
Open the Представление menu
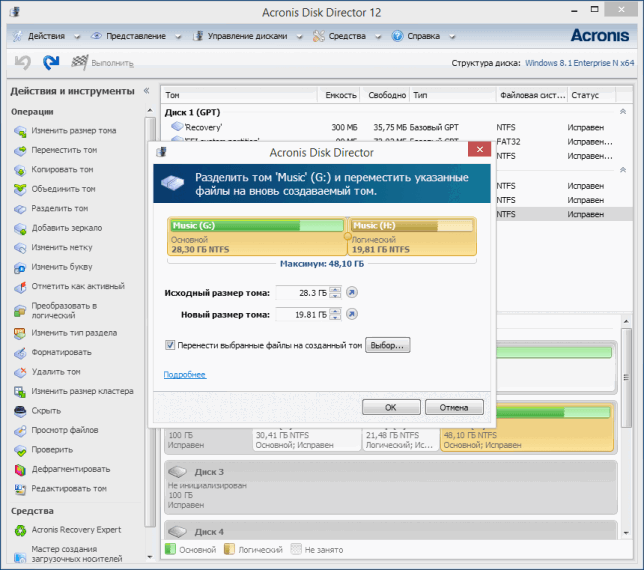[136, 36]
